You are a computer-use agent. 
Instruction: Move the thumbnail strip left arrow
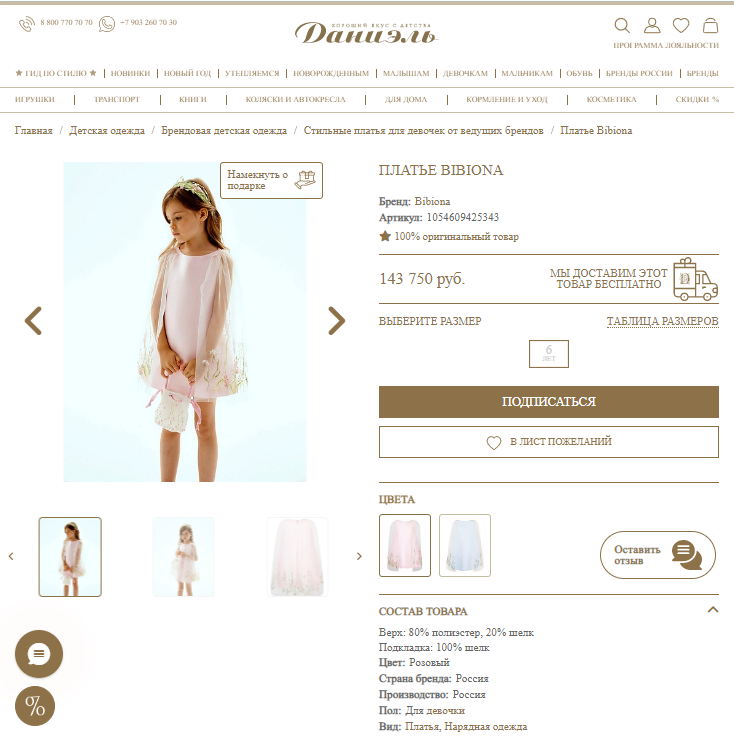pyautogui.click(x=11, y=556)
